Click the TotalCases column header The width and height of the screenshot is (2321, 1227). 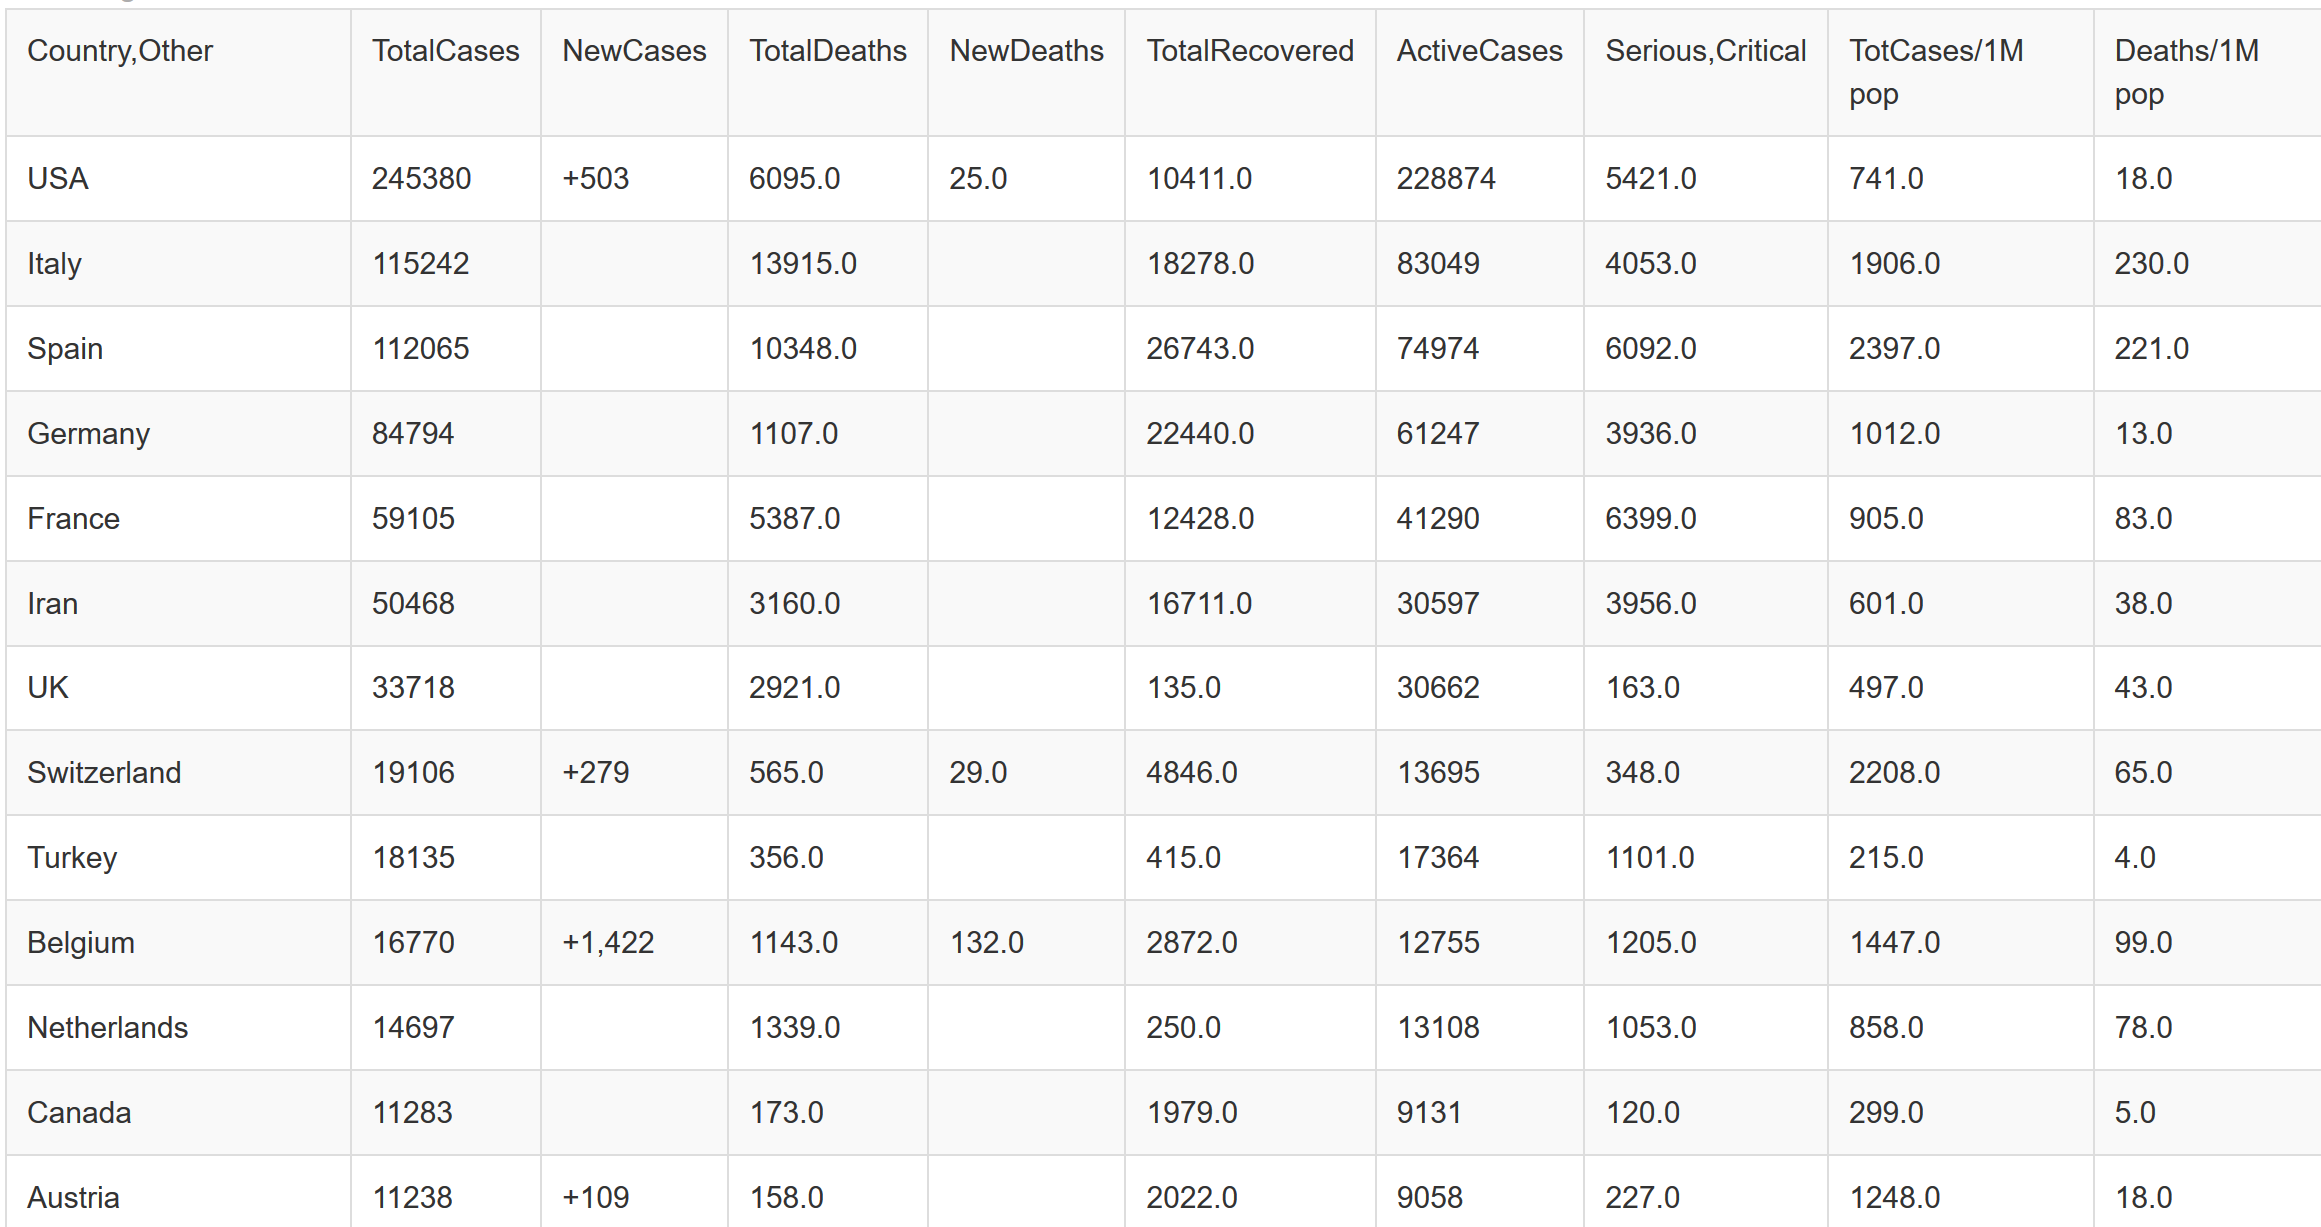point(445,51)
